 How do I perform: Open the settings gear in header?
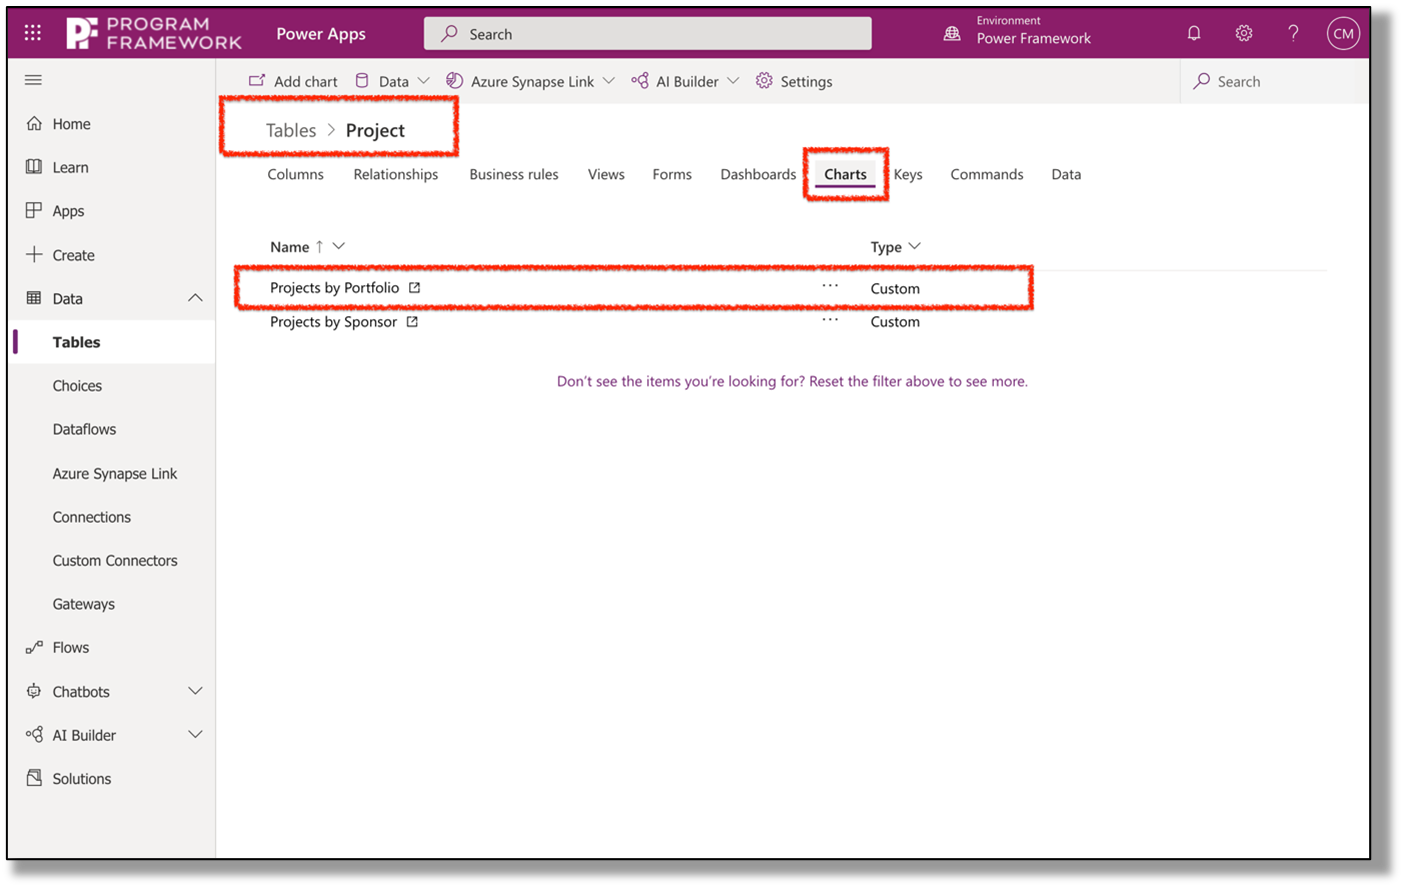pos(1243,33)
